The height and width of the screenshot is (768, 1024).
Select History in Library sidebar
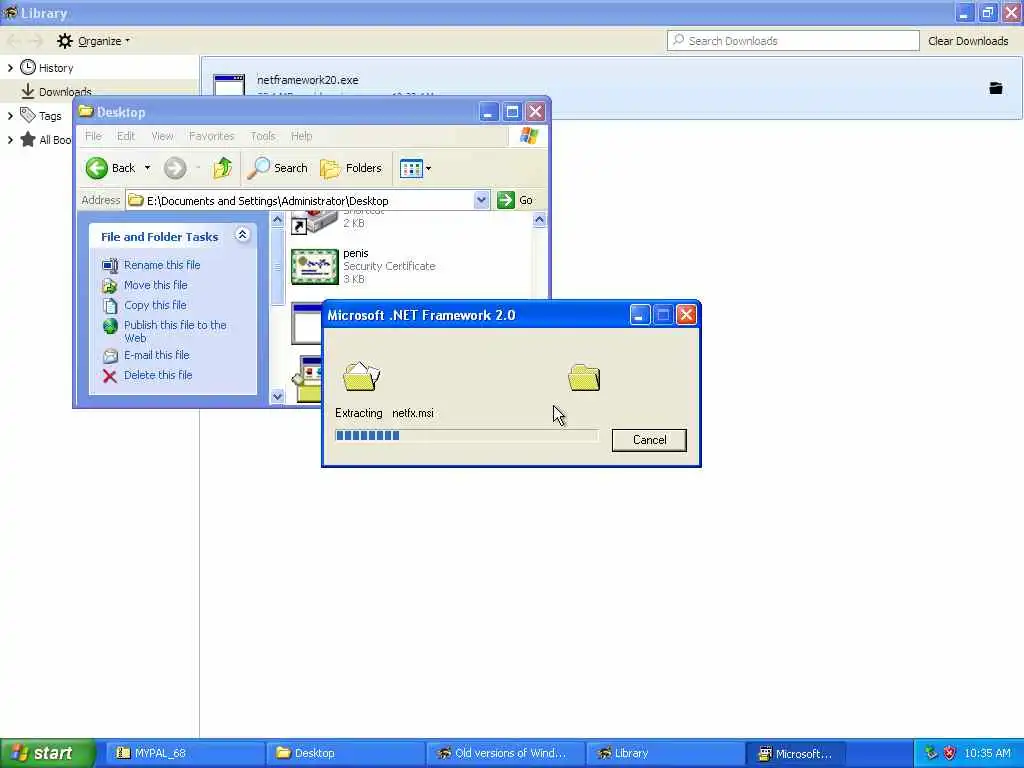56,68
